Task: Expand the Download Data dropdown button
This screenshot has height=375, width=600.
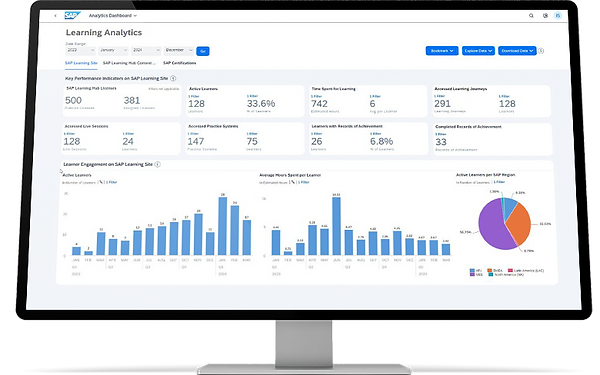Action: click(x=517, y=51)
